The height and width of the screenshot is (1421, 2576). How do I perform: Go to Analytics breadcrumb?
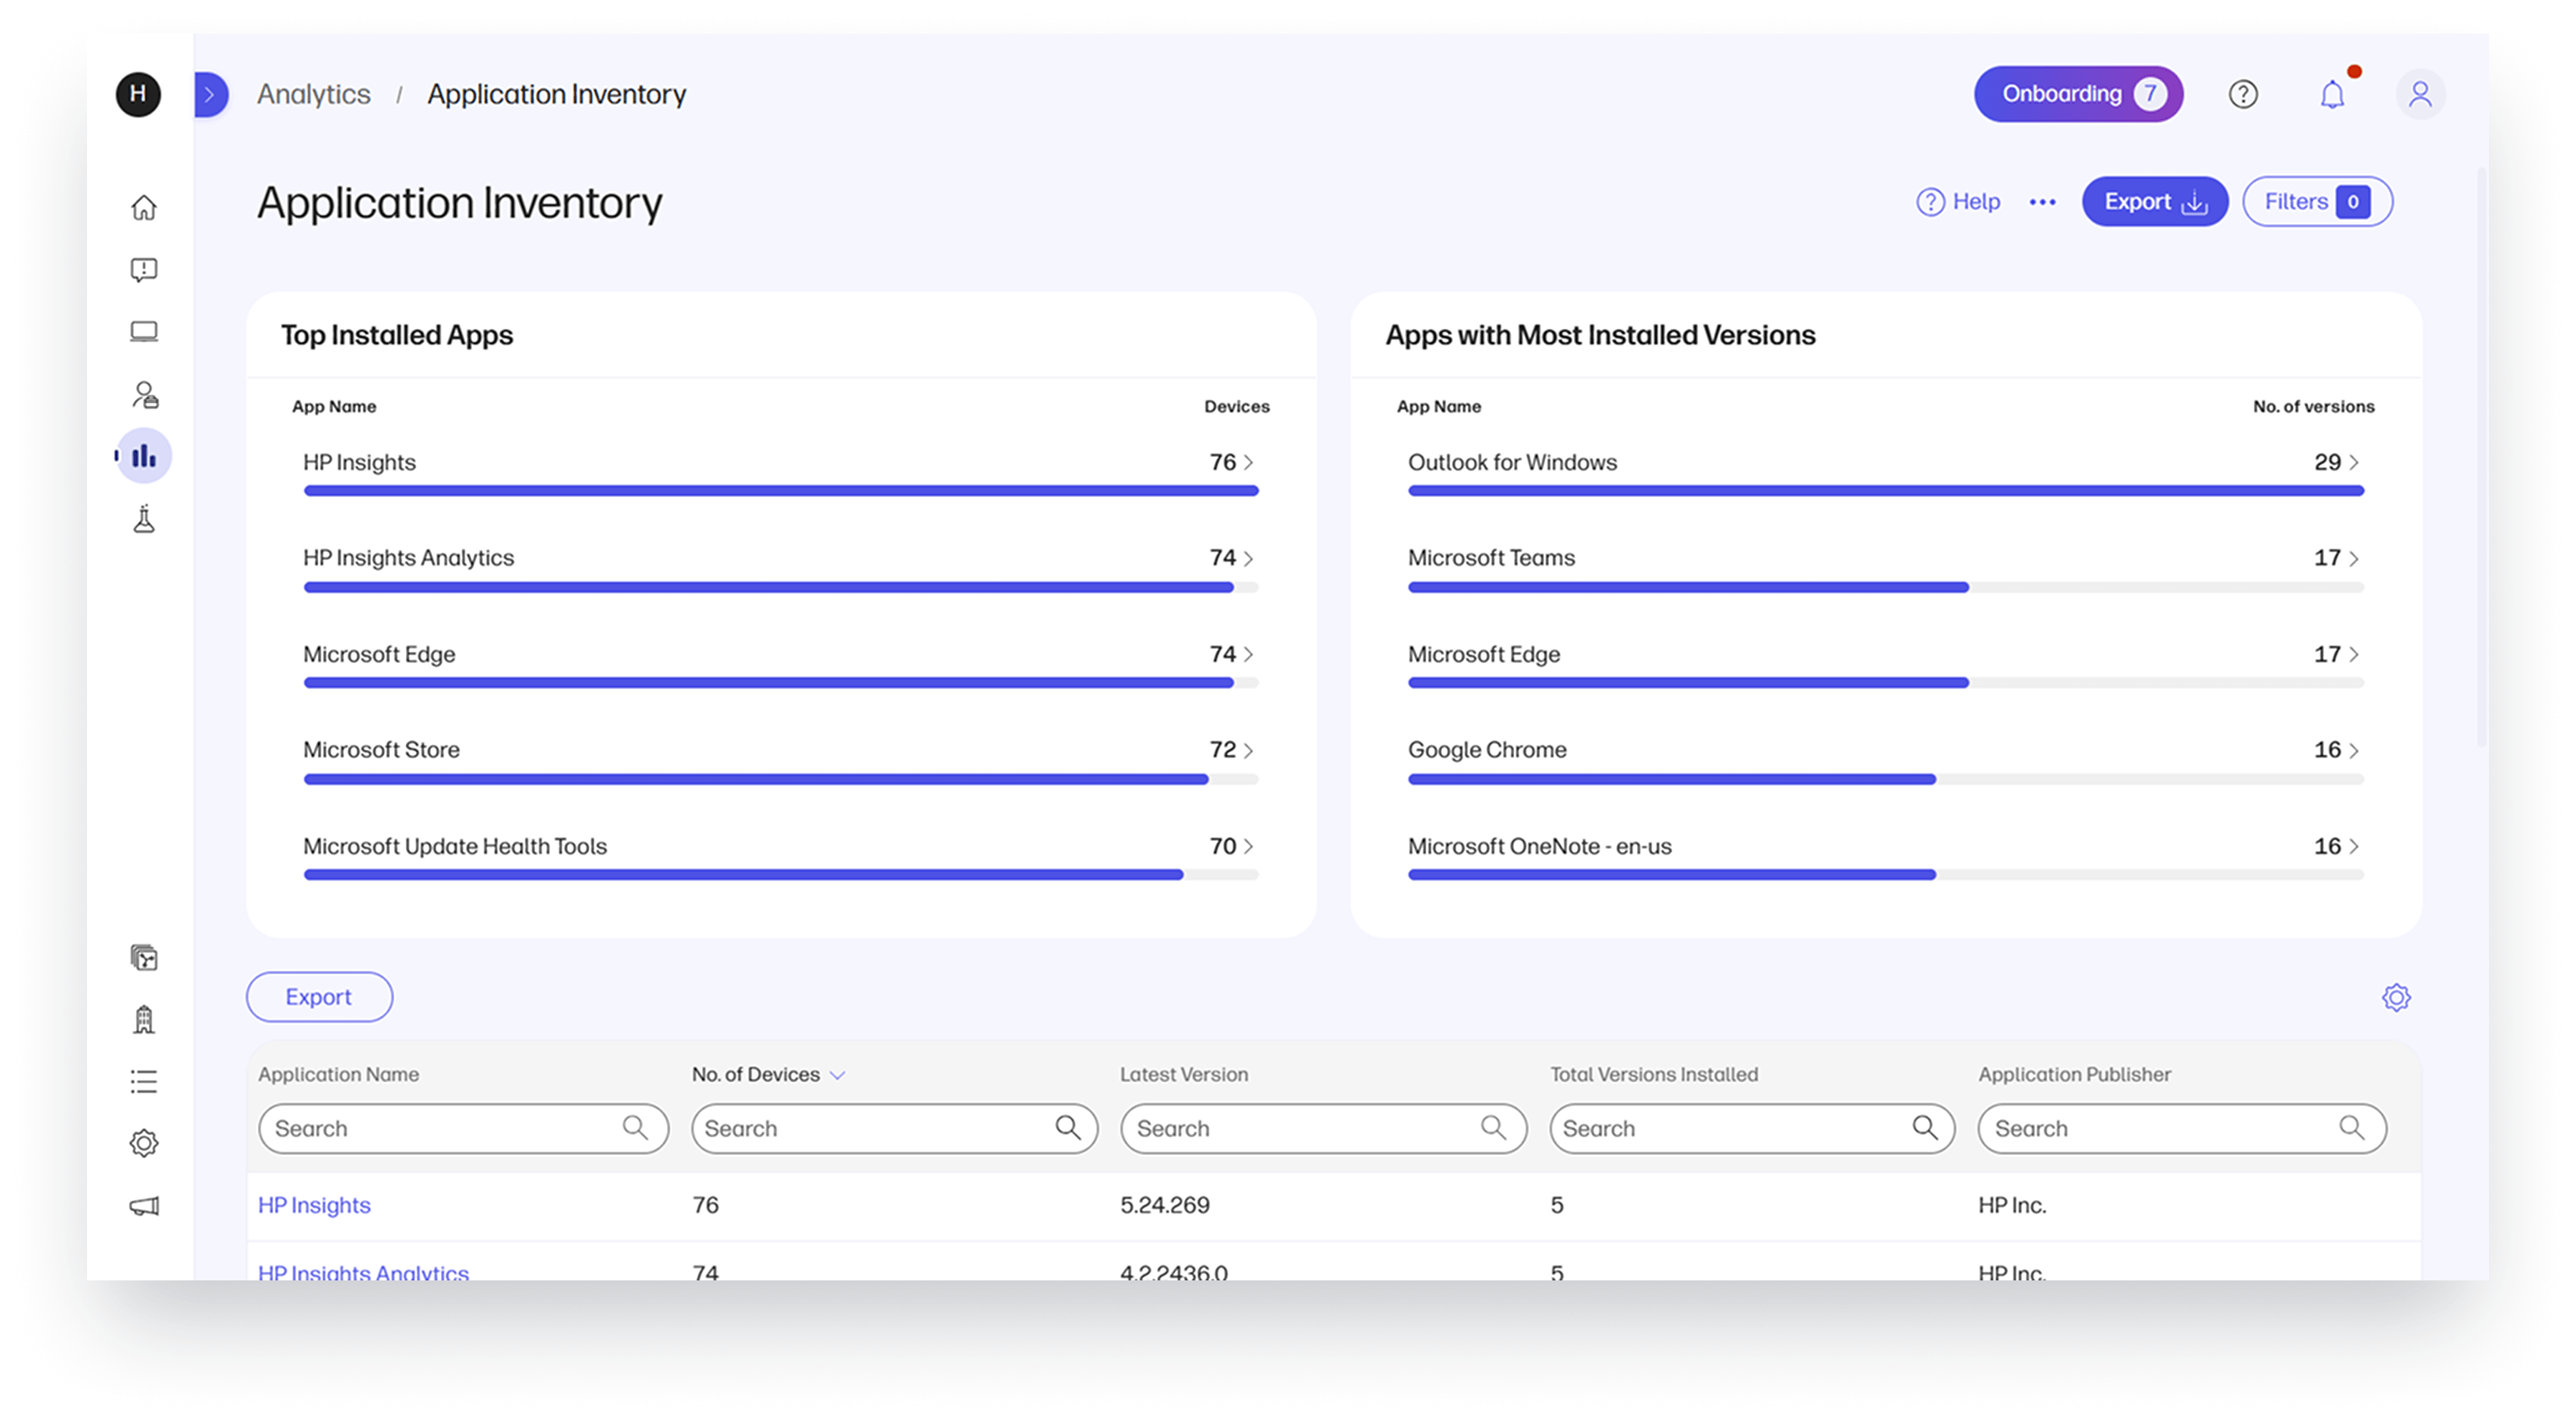tap(313, 94)
